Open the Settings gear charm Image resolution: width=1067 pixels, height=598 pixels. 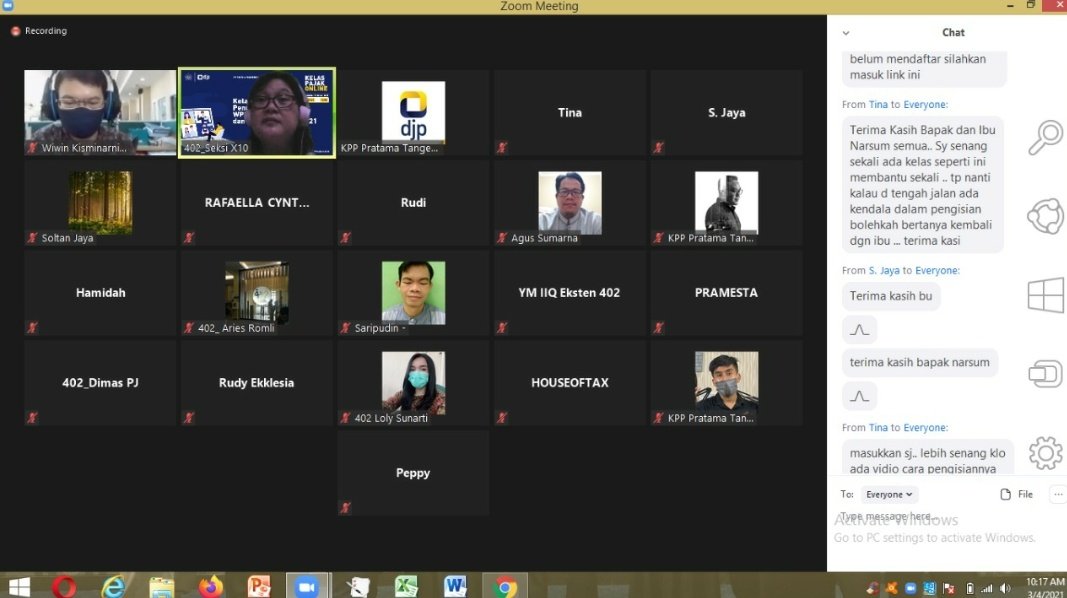1045,453
